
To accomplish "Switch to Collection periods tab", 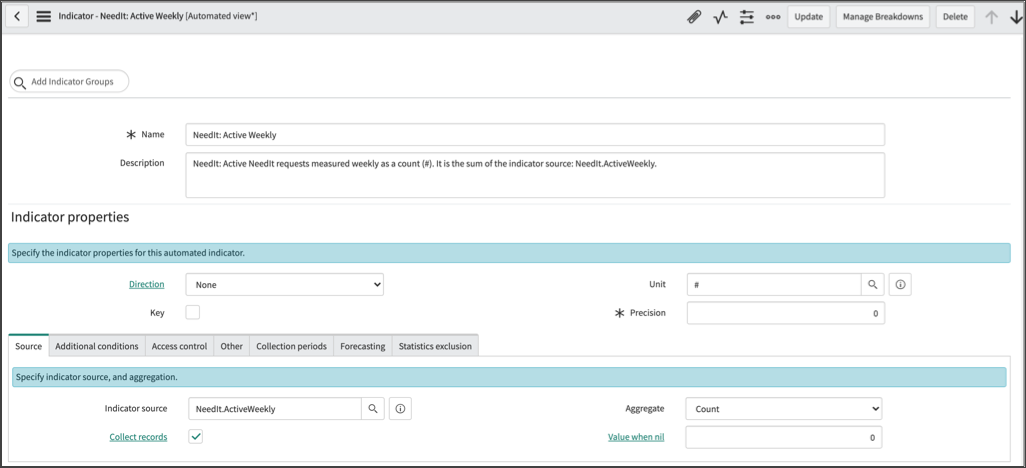I will 291,346.
